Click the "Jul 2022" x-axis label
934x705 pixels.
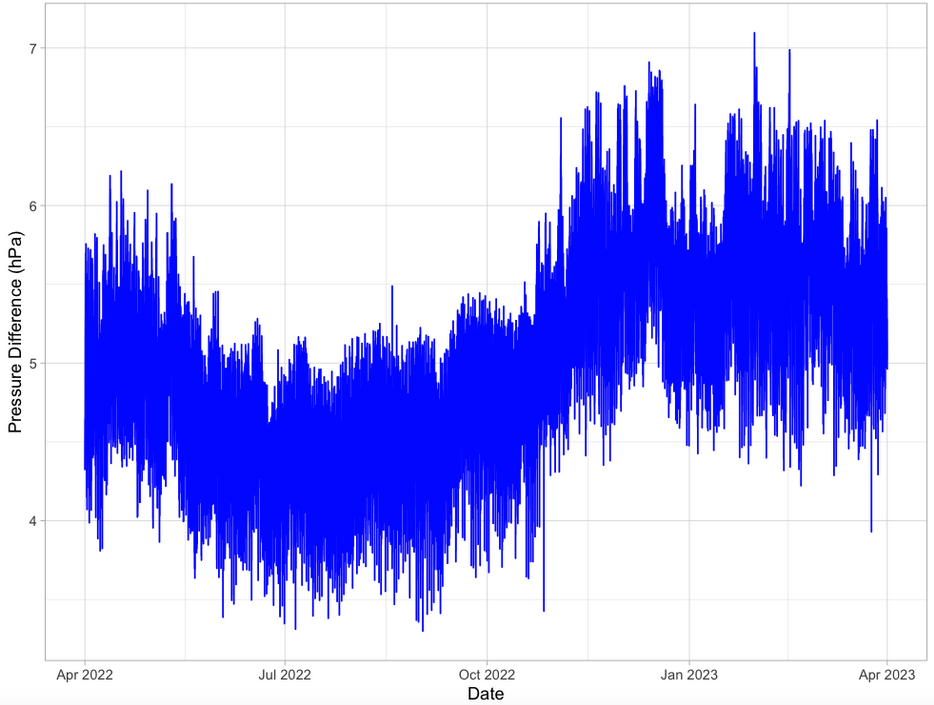[x=285, y=674]
